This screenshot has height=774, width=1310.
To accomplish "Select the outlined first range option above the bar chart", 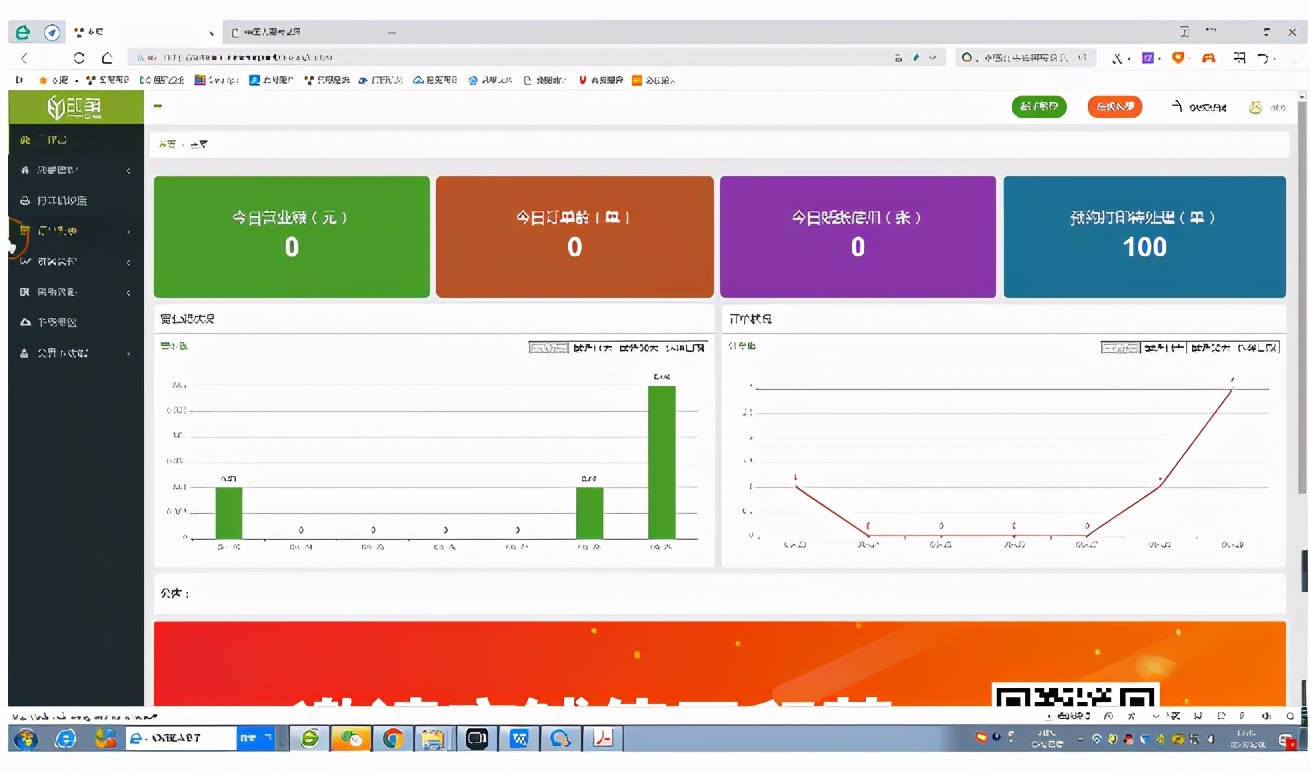I will tap(548, 348).
